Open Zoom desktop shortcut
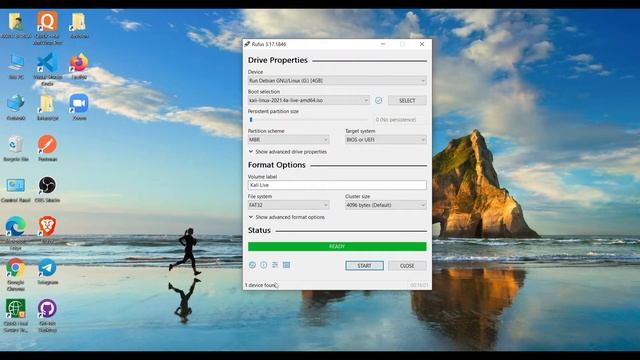 pos(79,104)
